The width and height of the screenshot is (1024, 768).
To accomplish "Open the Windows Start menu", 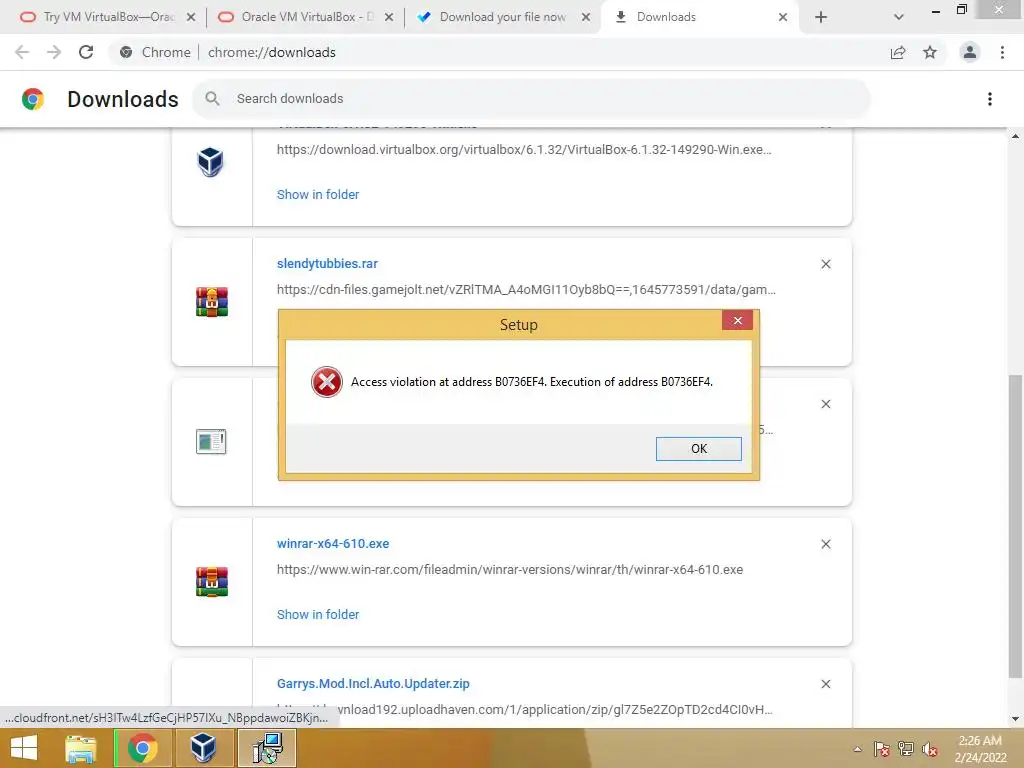I will 24,748.
